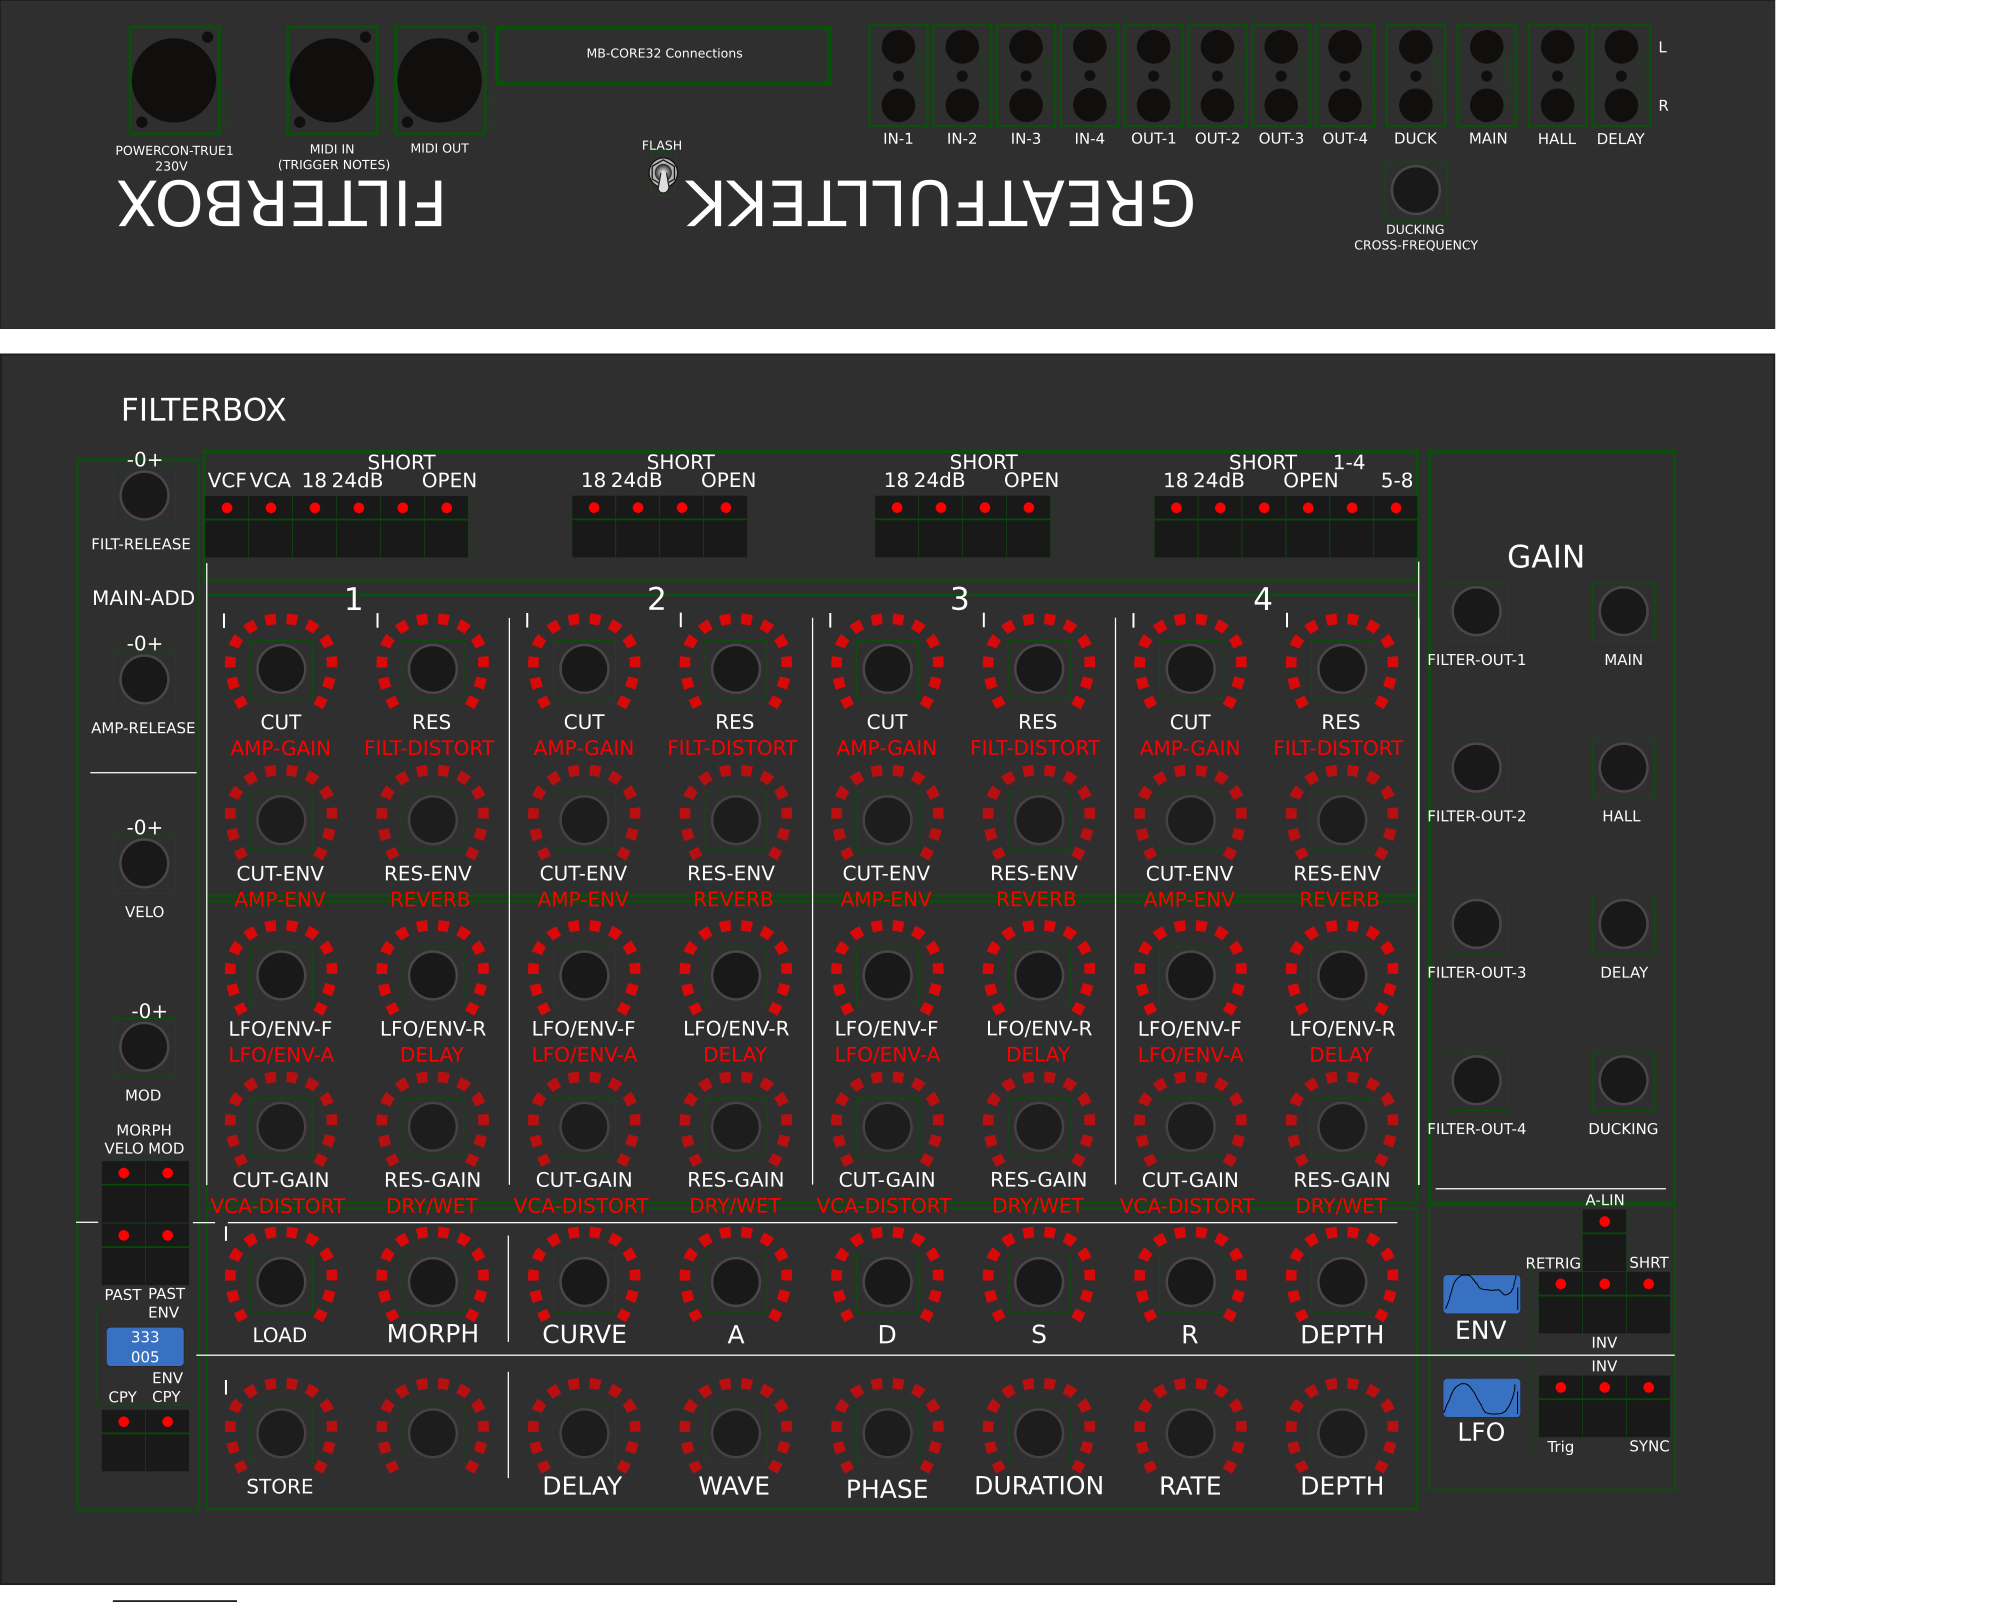This screenshot has height=1602, width=1992.
Task: Click the MAIN gain knob
Action: pos(1623,611)
